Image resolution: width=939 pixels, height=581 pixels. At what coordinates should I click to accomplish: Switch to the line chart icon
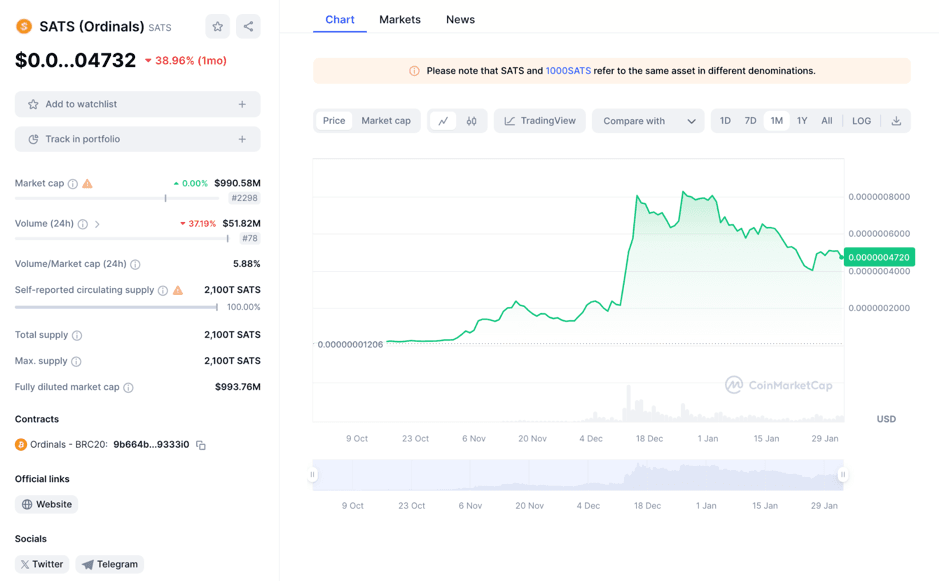click(x=443, y=121)
